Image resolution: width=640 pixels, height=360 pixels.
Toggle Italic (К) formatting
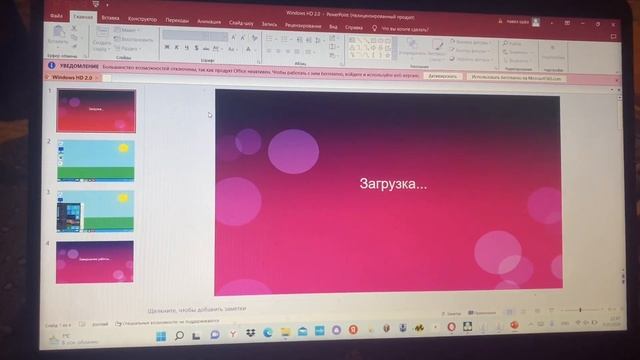coord(176,48)
